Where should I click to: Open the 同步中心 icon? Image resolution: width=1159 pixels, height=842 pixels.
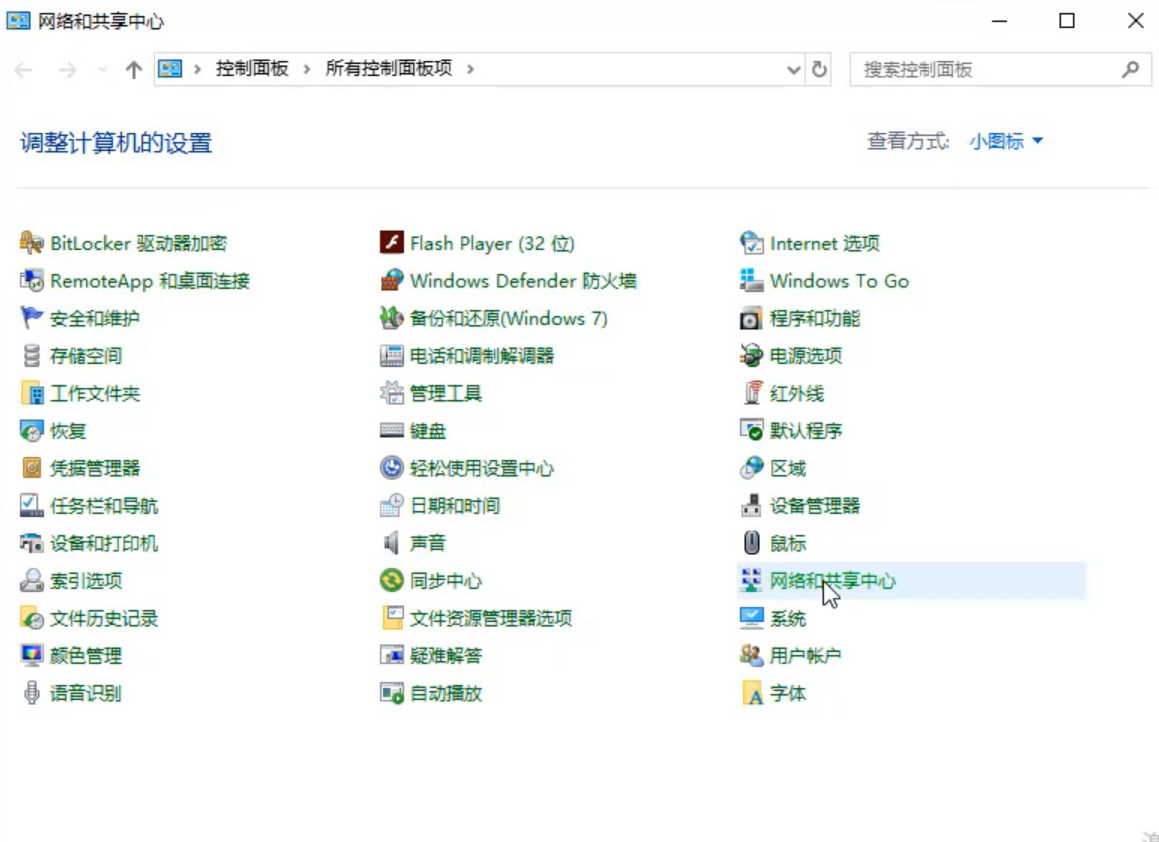pyautogui.click(x=392, y=581)
